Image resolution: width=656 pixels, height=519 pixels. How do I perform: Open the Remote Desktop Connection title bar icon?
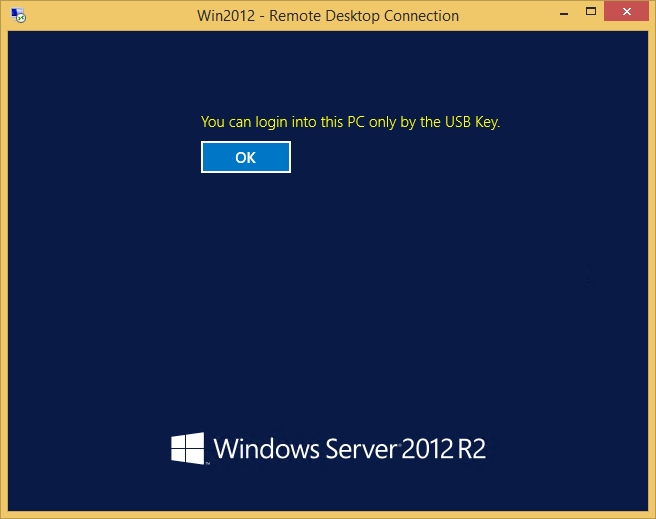pyautogui.click(x=18, y=15)
